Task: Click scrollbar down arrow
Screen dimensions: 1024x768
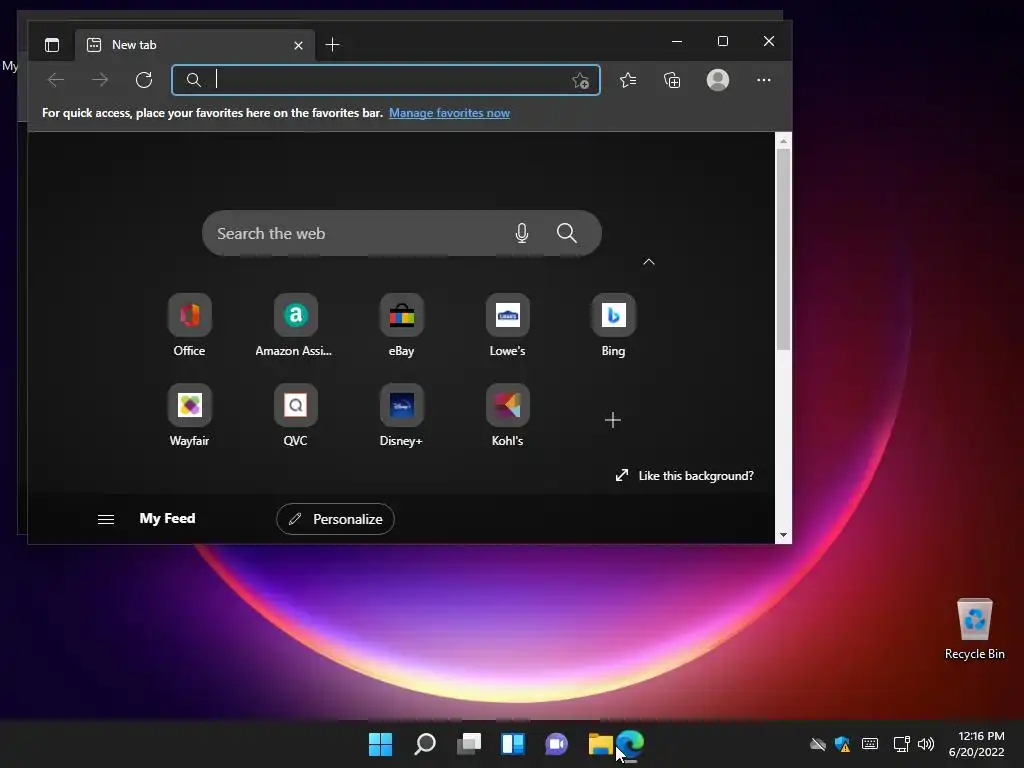Action: tap(784, 536)
